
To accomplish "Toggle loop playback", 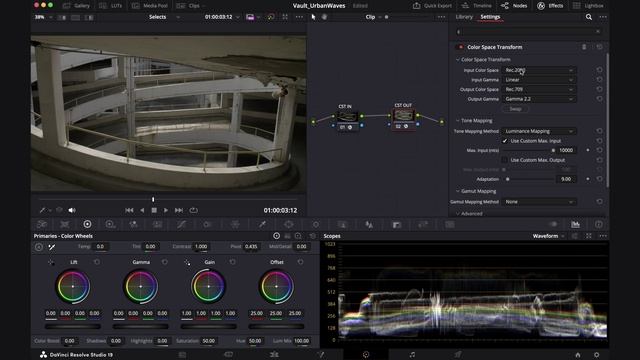I will pos(193,210).
